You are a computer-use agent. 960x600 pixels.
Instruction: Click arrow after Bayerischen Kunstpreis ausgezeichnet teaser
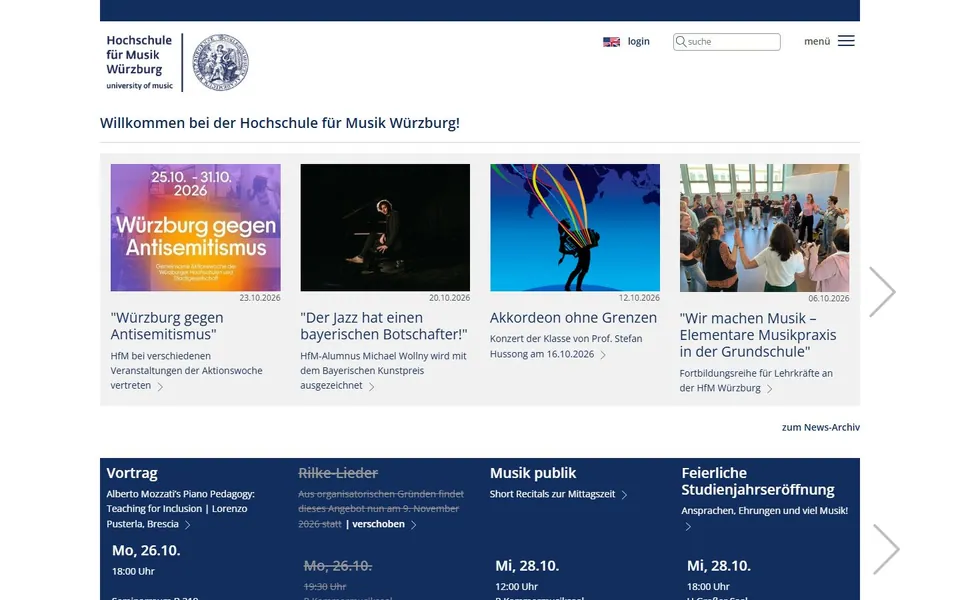pos(372,386)
